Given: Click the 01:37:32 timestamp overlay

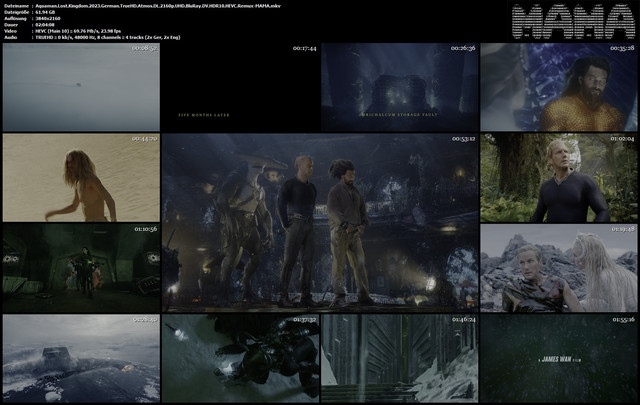Looking at the screenshot, I should tap(304, 319).
